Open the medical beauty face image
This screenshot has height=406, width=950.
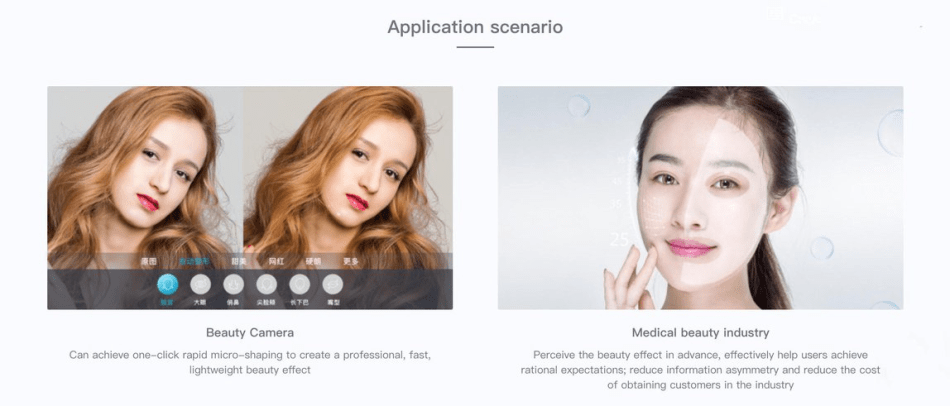[x=700, y=198]
